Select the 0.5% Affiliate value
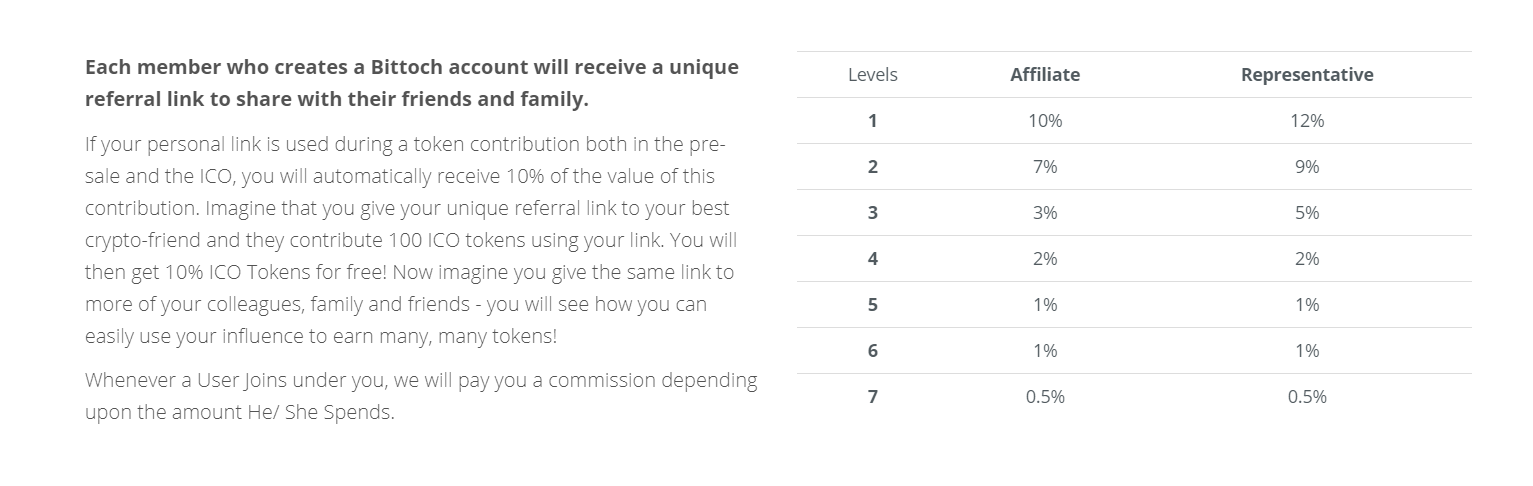Viewport: 1533px width, 486px height. coord(1045,397)
